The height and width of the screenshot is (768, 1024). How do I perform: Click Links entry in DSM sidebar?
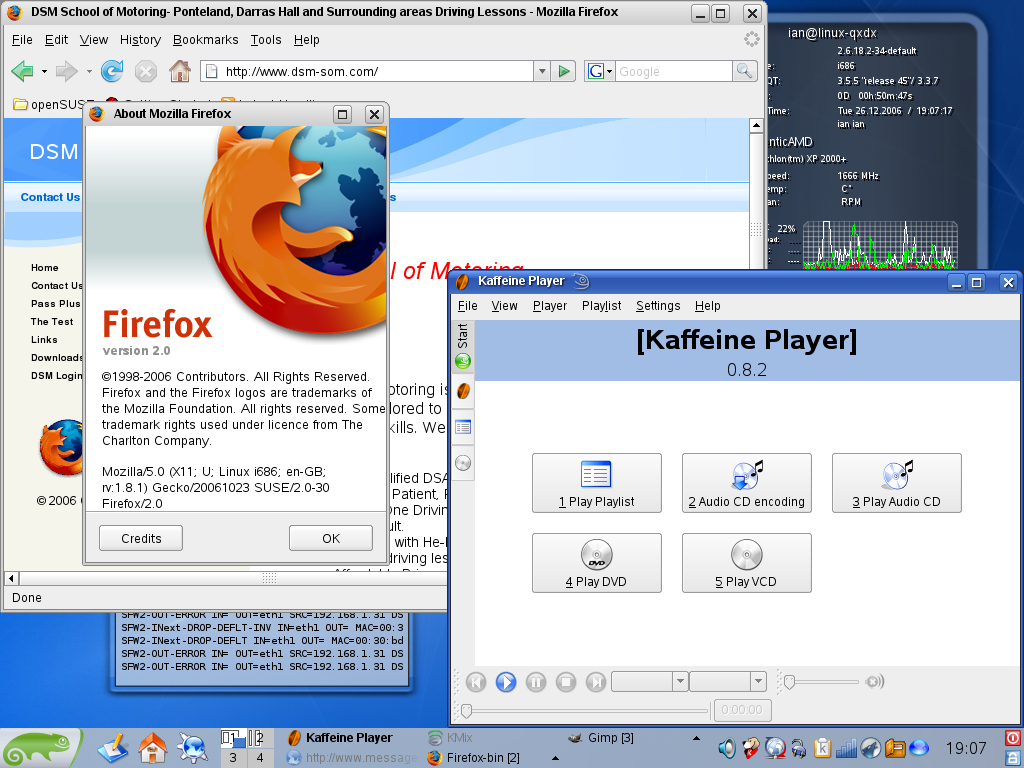click(x=44, y=340)
